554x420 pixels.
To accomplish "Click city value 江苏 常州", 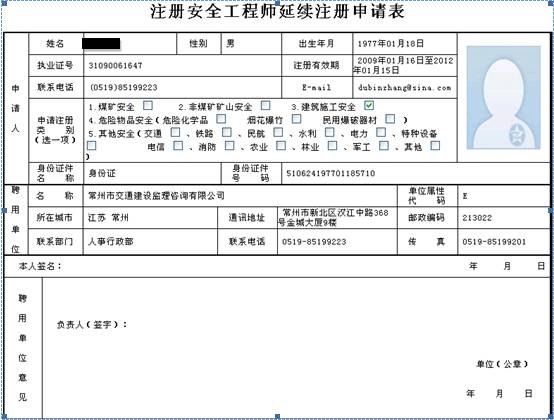I will coord(108,218).
